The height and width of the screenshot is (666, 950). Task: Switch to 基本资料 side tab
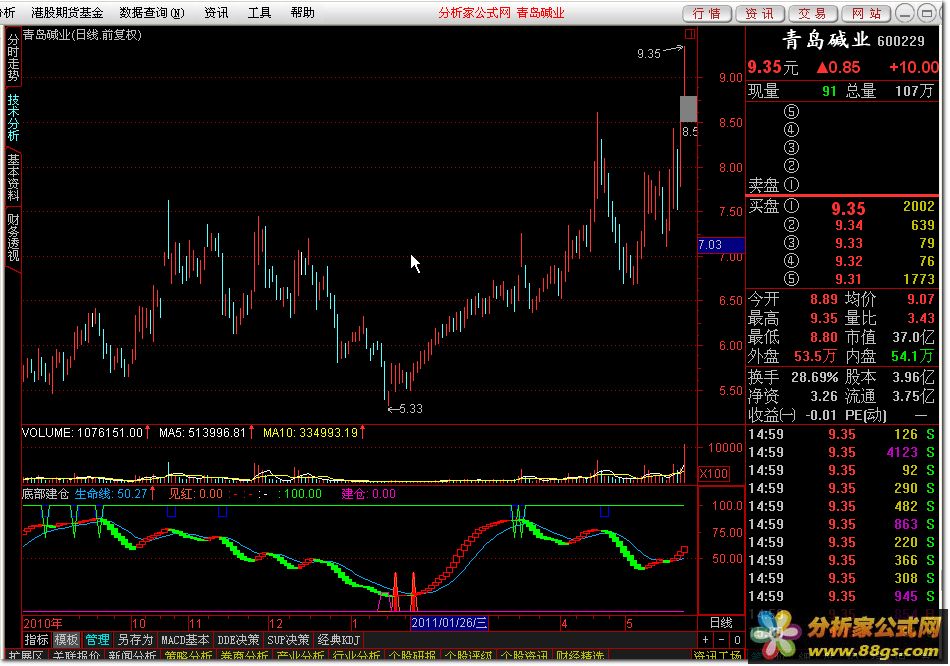13,177
